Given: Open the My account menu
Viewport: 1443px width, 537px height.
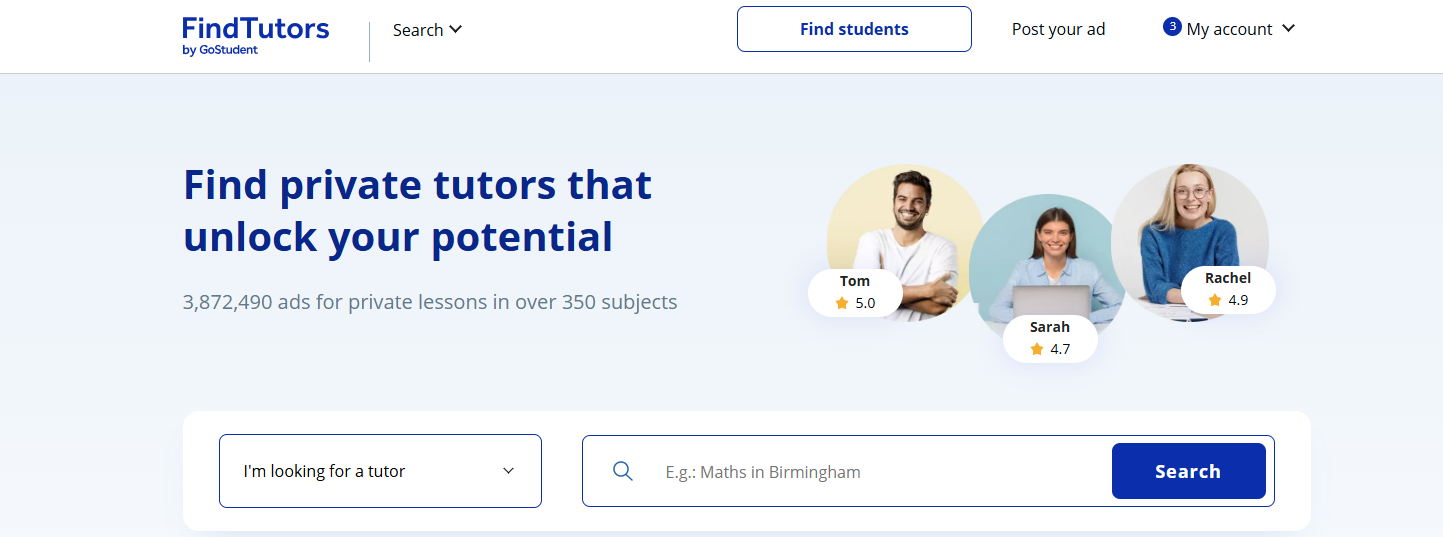Looking at the screenshot, I should (x=1229, y=30).
